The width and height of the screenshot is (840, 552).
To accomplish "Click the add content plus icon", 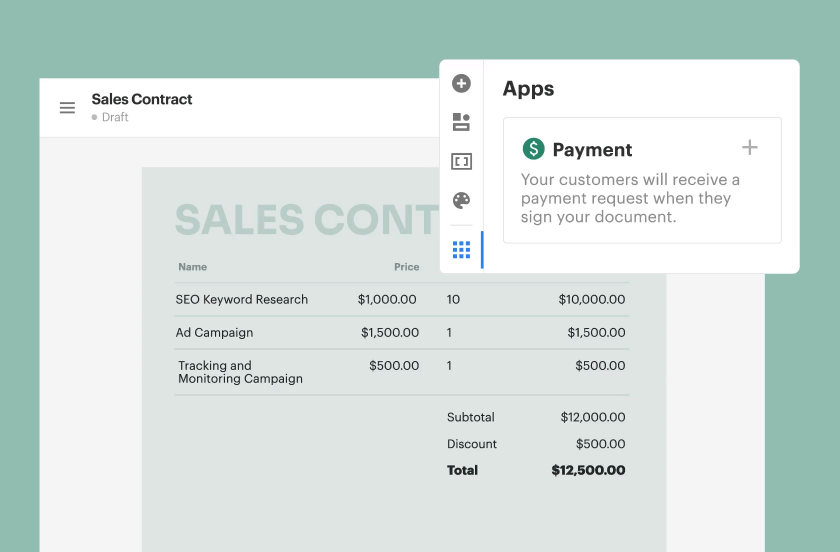I will (x=461, y=83).
